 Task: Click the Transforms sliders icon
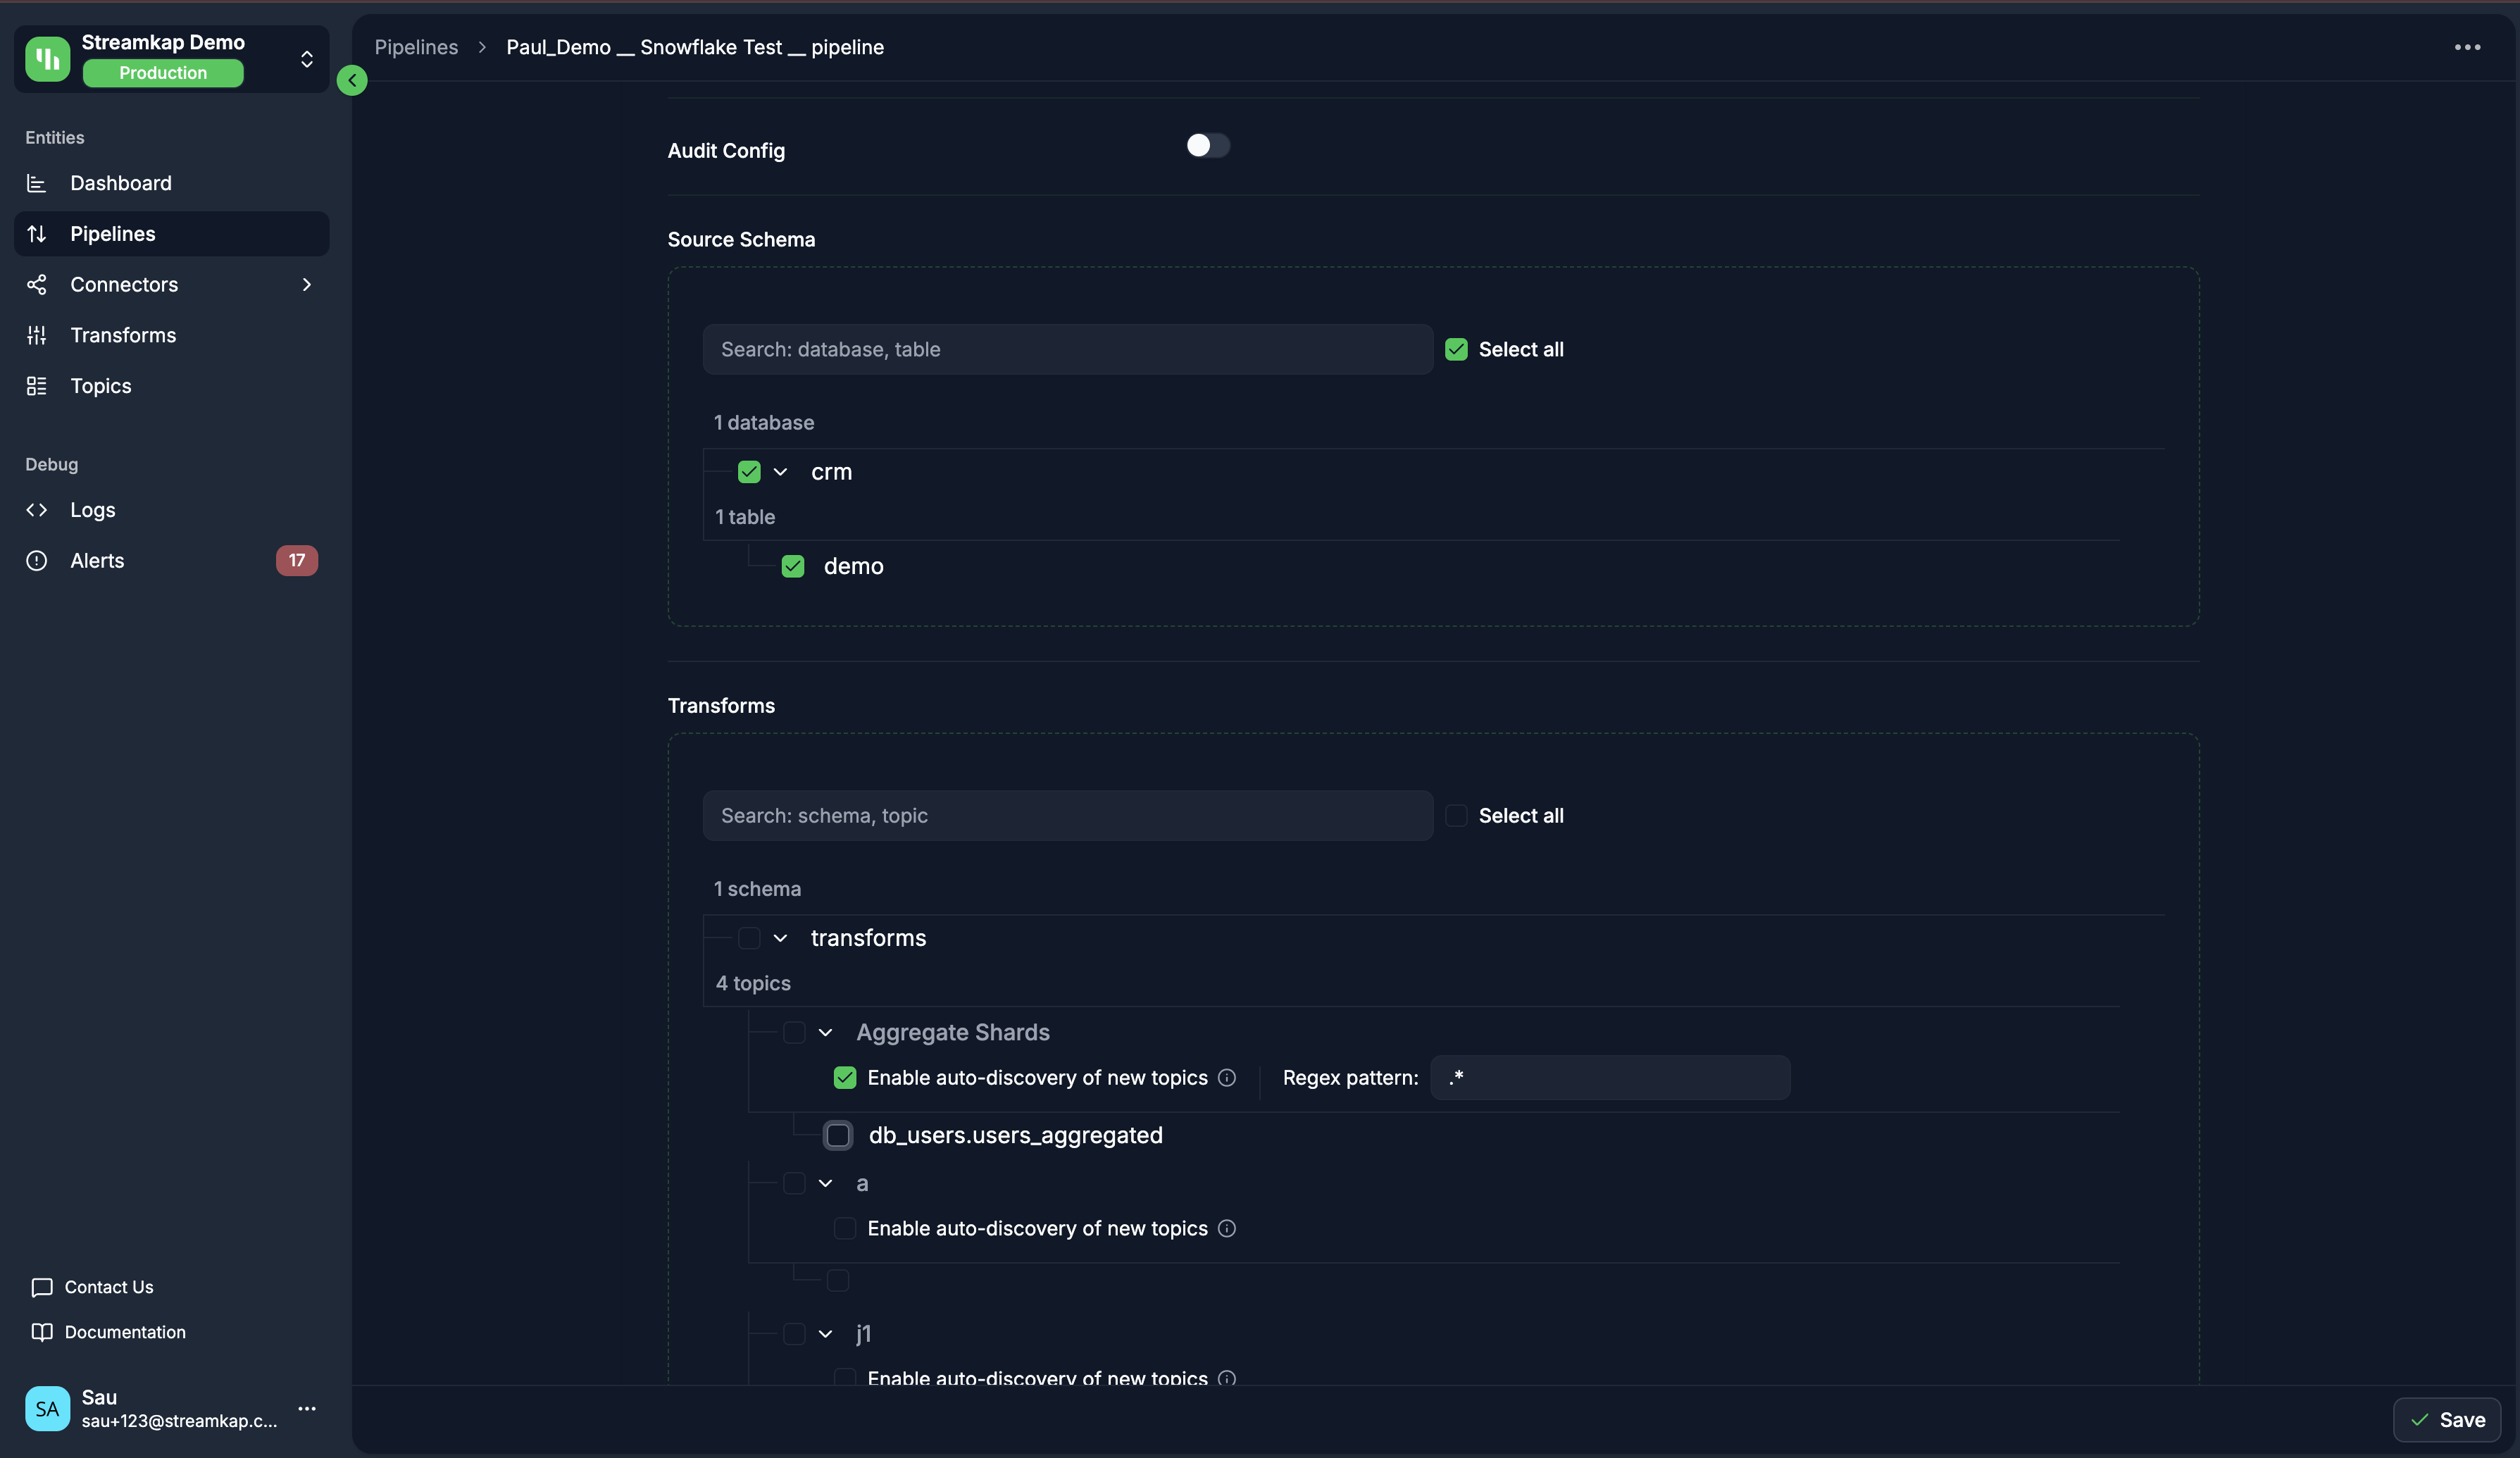coord(37,335)
